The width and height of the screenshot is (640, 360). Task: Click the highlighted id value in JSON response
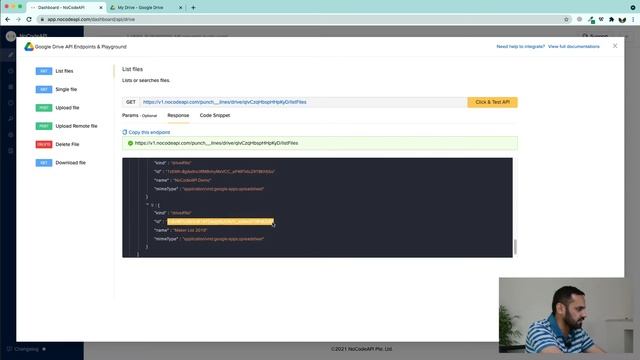pos(220,222)
